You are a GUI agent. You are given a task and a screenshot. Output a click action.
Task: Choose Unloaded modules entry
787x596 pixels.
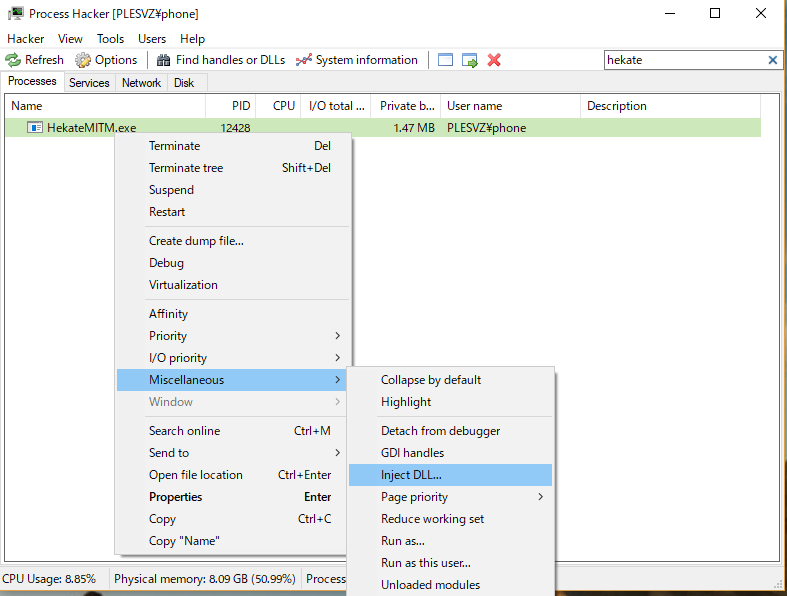click(450, 585)
